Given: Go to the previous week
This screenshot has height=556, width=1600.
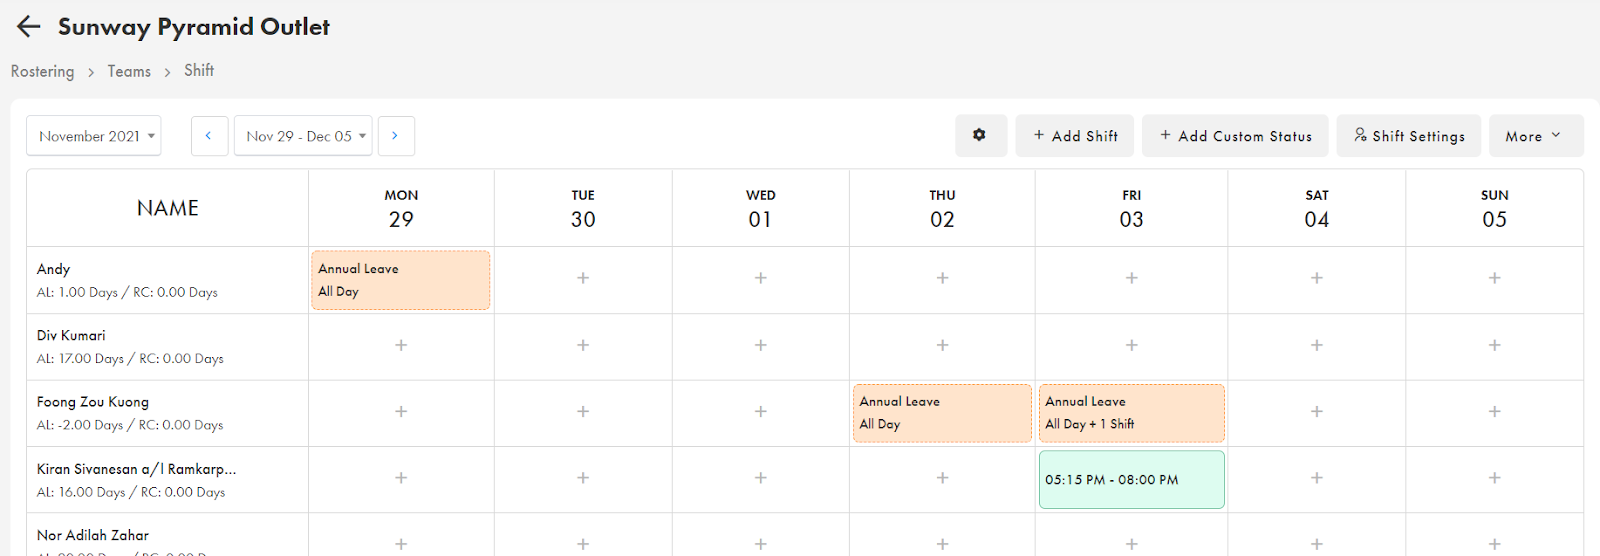Looking at the screenshot, I should point(208,136).
